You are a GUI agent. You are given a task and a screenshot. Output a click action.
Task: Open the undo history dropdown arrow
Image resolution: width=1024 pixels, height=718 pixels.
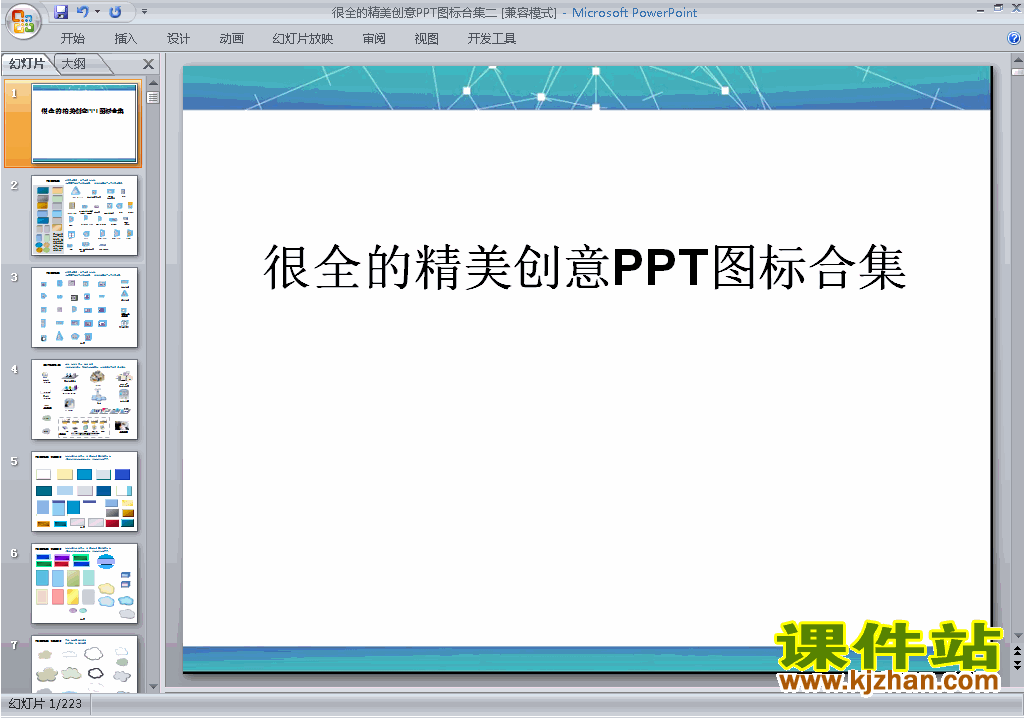pyautogui.click(x=97, y=12)
